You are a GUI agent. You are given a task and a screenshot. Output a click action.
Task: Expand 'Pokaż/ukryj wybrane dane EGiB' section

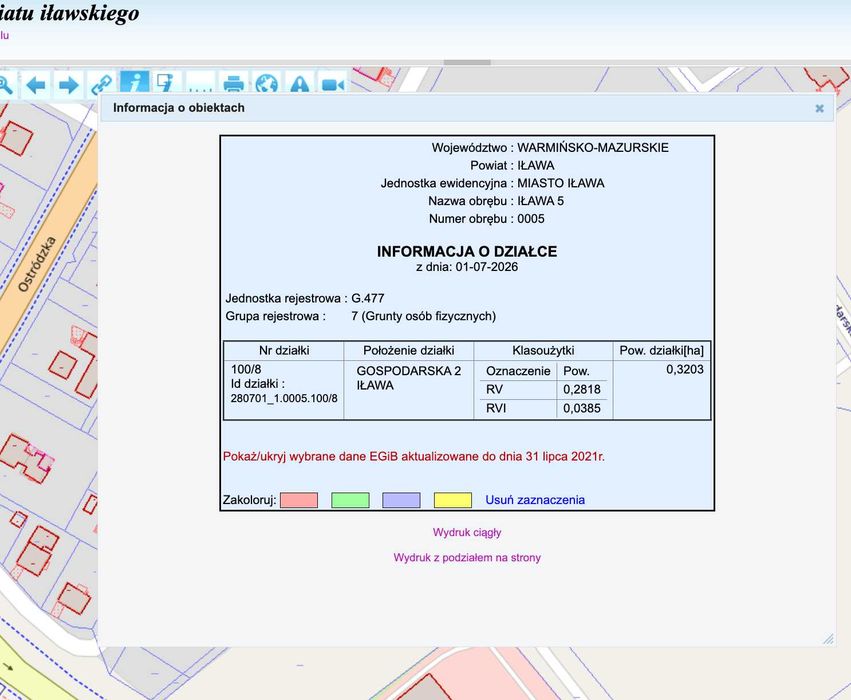[x=414, y=456]
